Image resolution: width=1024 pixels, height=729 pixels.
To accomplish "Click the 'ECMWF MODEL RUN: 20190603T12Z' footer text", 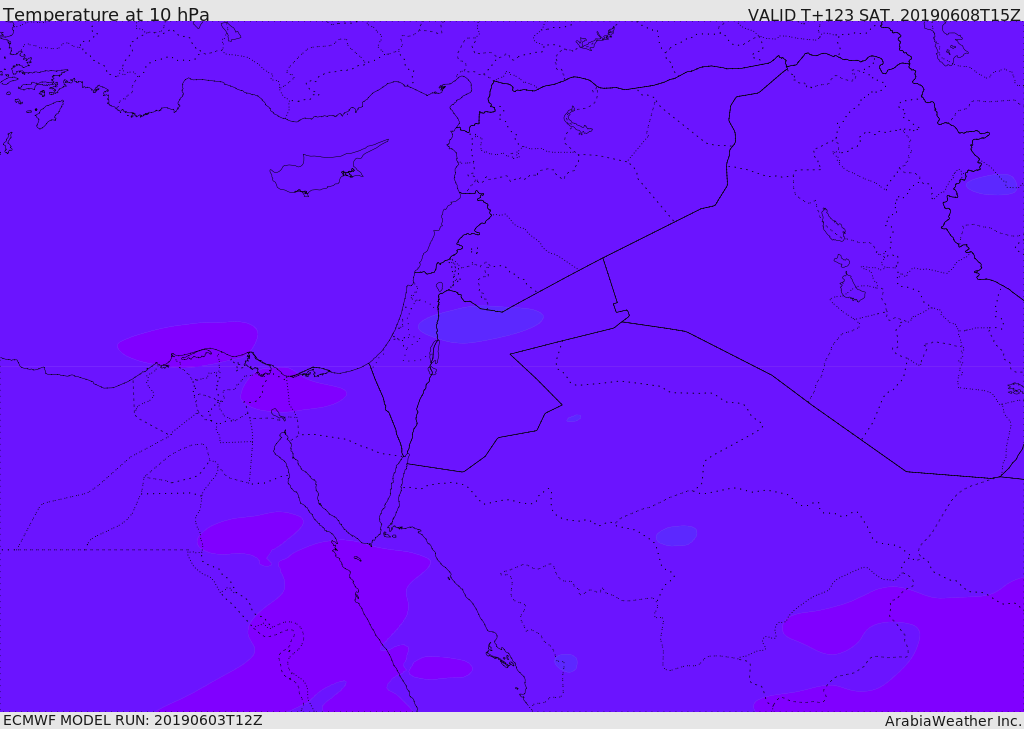I will click(133, 720).
